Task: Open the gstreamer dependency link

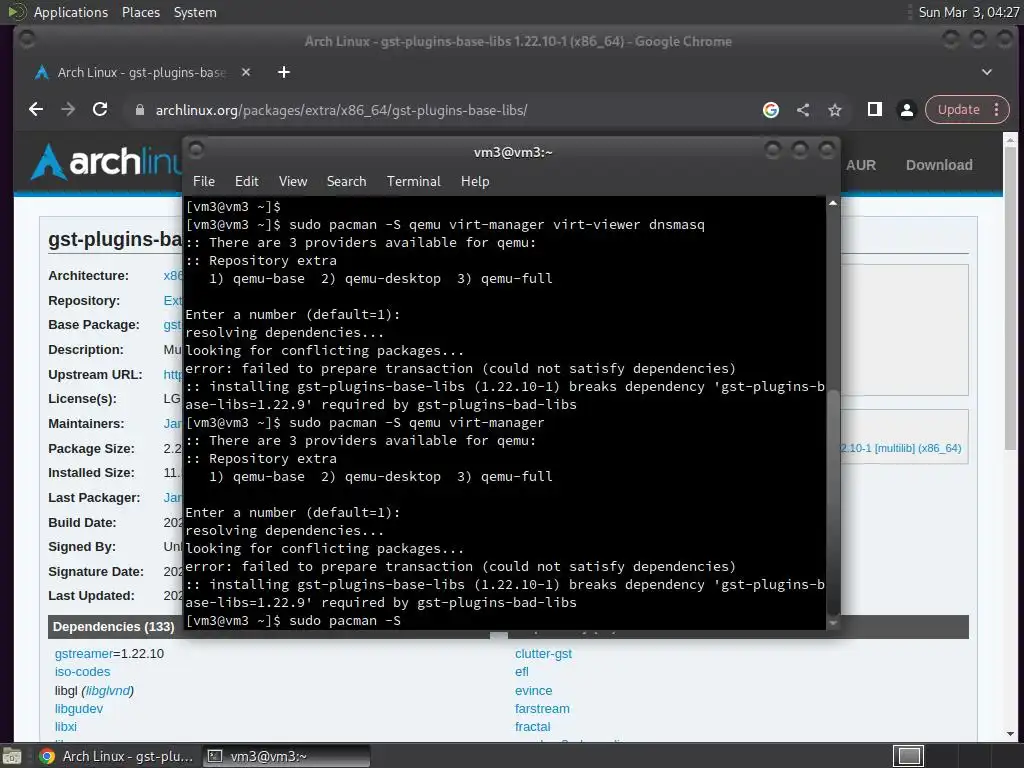Action: [x=84, y=654]
